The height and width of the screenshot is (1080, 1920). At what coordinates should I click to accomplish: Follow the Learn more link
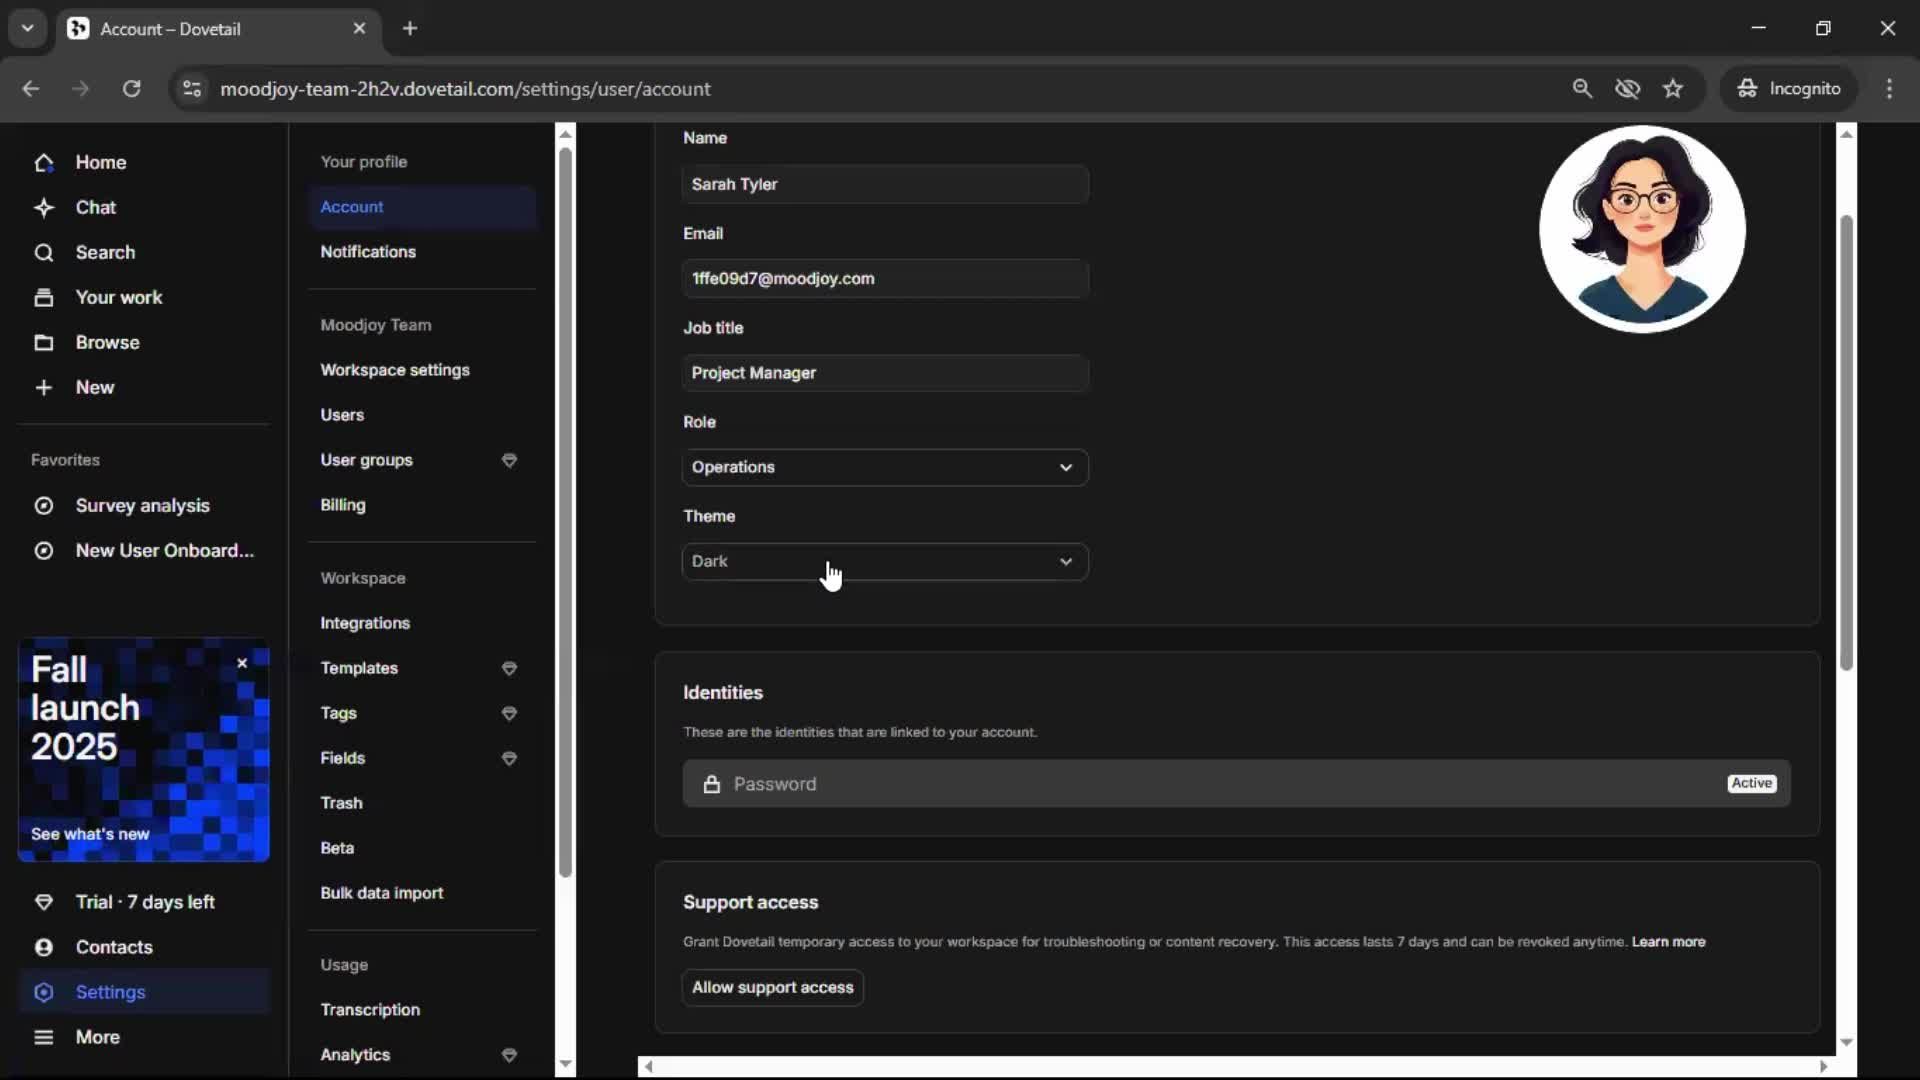(1668, 942)
